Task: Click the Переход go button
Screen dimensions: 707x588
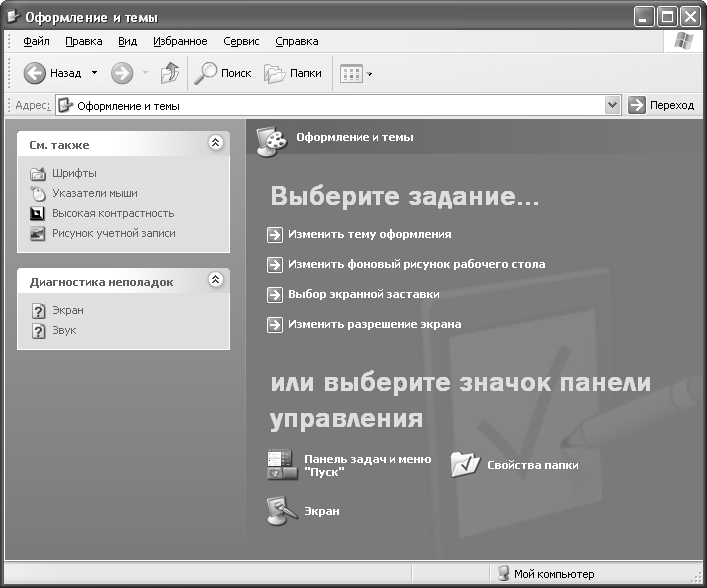Action: pyautogui.click(x=661, y=106)
